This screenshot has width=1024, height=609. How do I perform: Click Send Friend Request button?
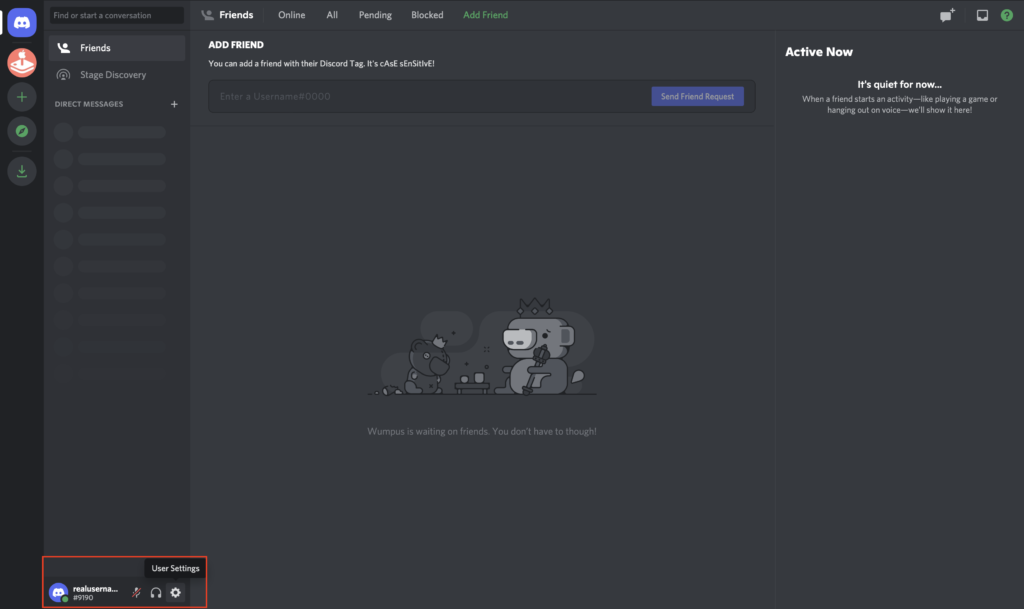(697, 97)
